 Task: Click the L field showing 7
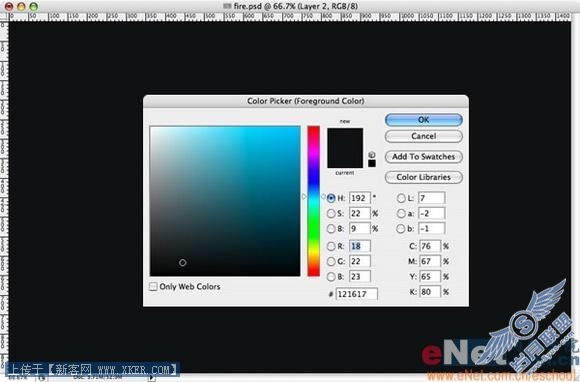point(431,198)
